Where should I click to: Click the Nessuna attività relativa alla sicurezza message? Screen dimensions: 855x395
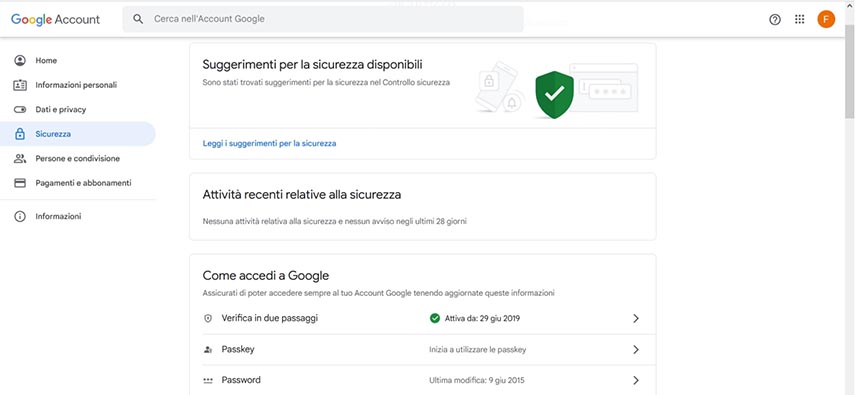tap(334, 222)
